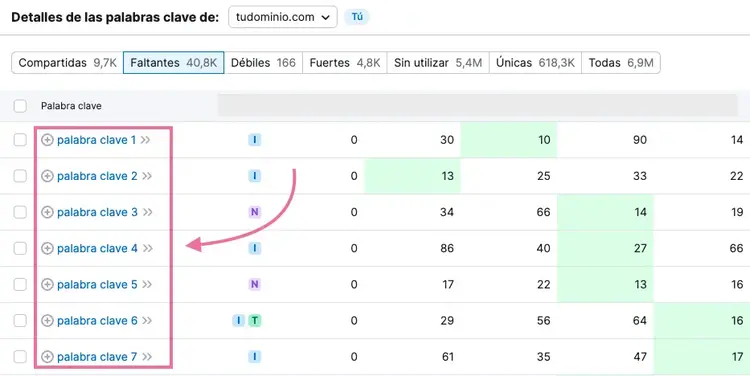Image resolution: width=750 pixels, height=376 pixels.
Task: Tick the checkbox for palabra clave 6
Action: coord(20,321)
